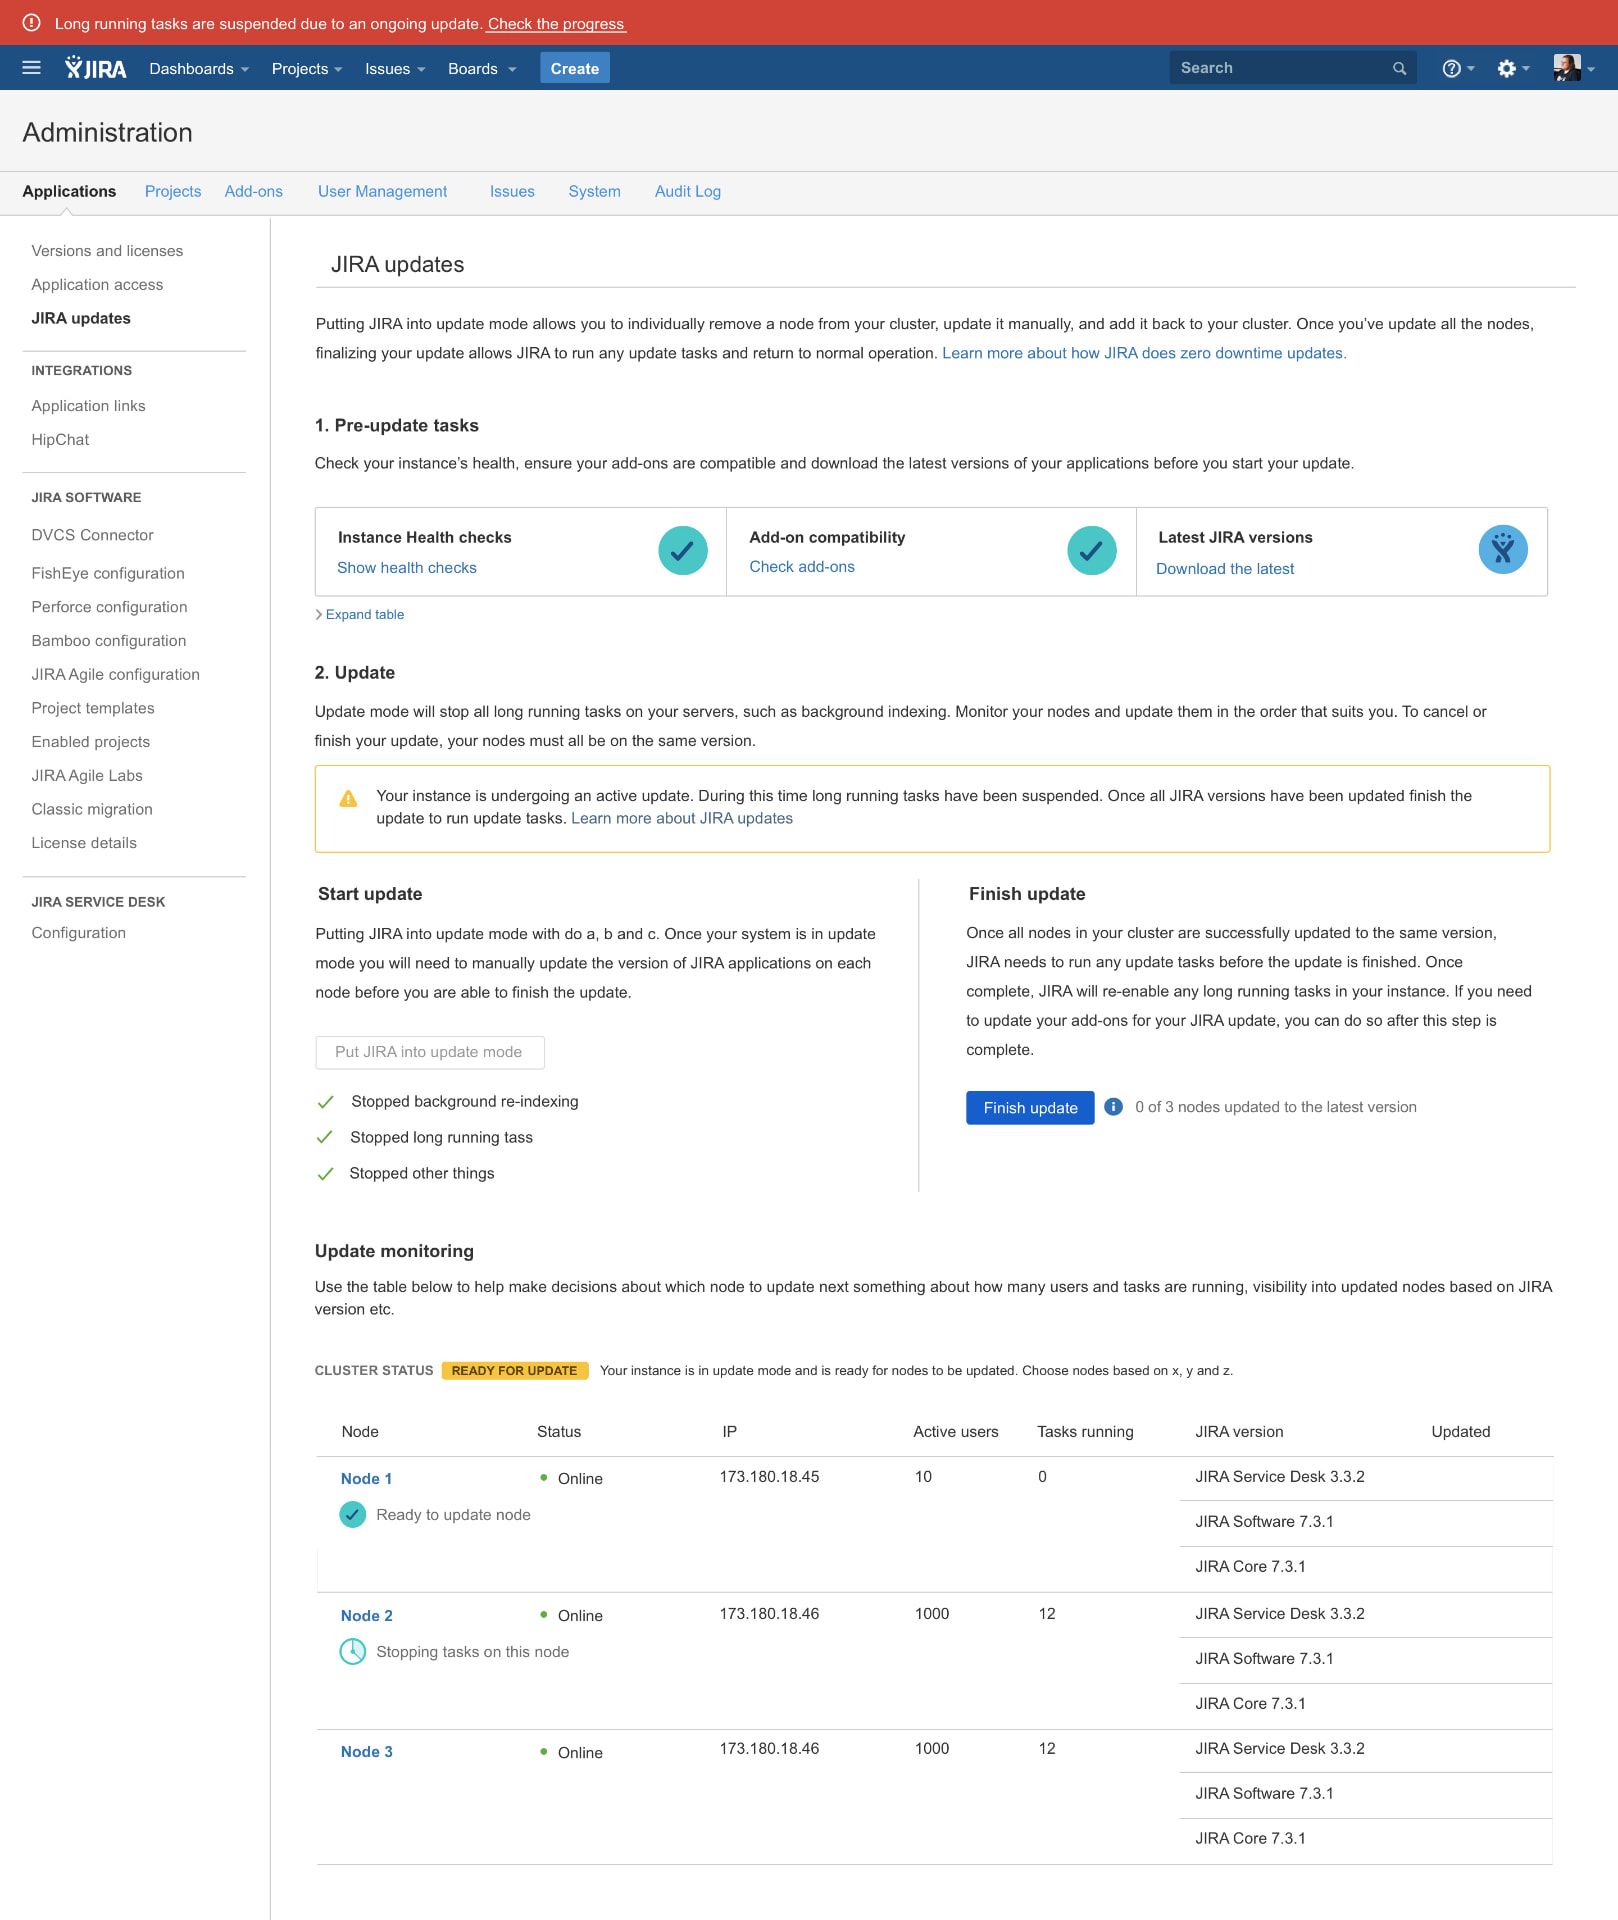Click Download the latest link
Screen dimensions: 1618x1920
1225,569
